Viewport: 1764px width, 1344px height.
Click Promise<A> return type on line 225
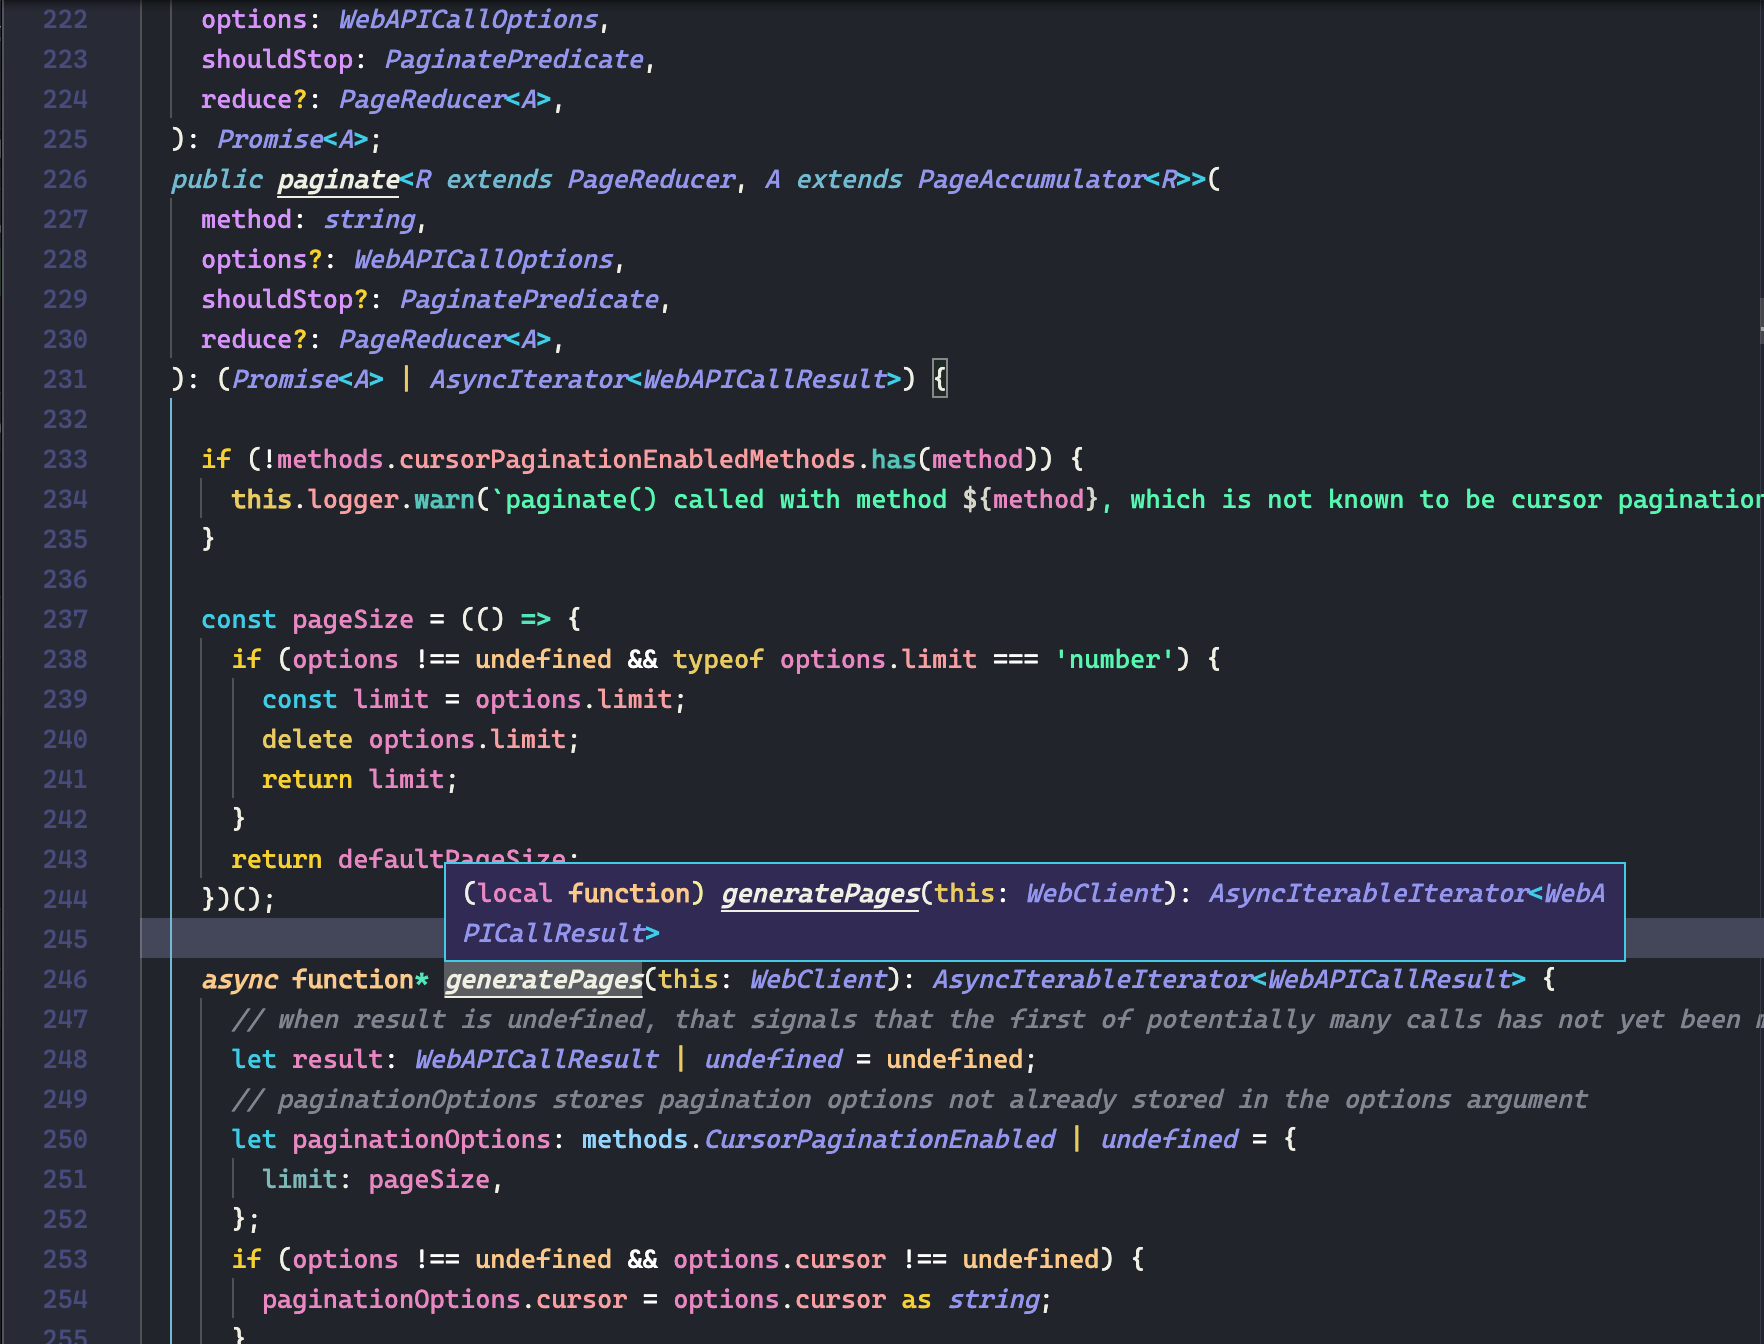(292, 139)
